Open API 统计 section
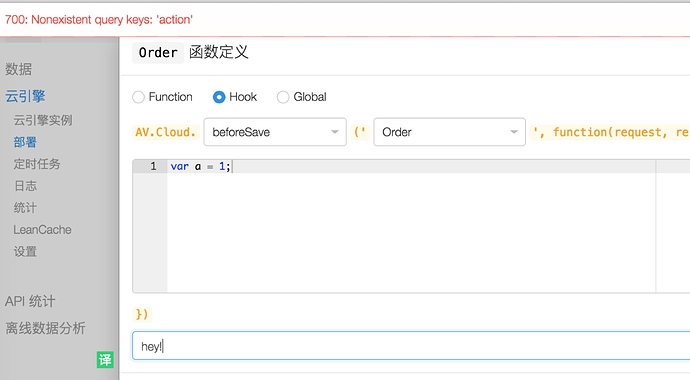Viewport: 690px width, 380px height. 30,301
